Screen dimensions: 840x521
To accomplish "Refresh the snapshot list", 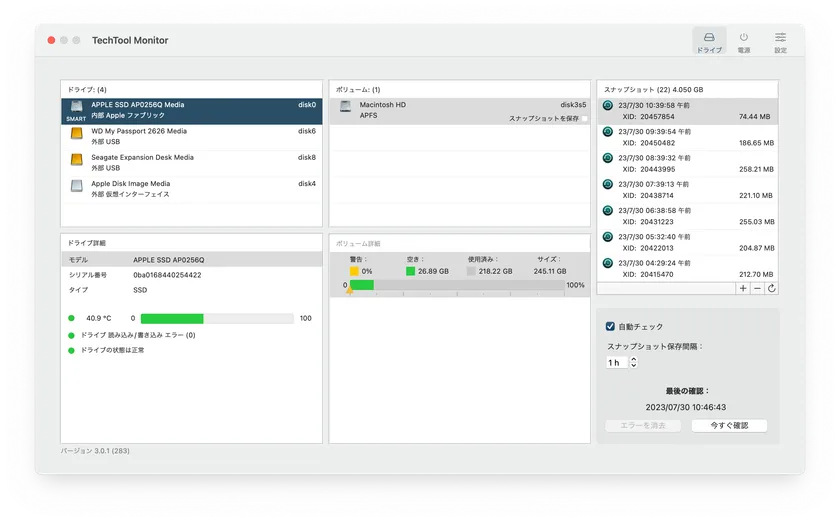I will (771, 289).
